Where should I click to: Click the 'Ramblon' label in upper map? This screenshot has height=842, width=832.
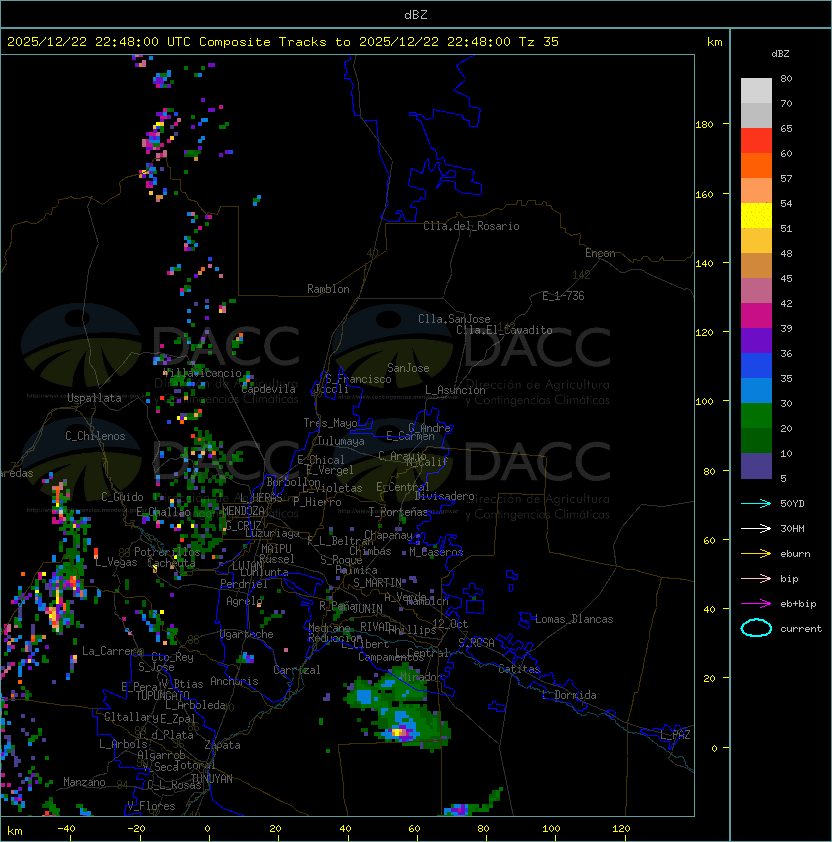coord(328,289)
